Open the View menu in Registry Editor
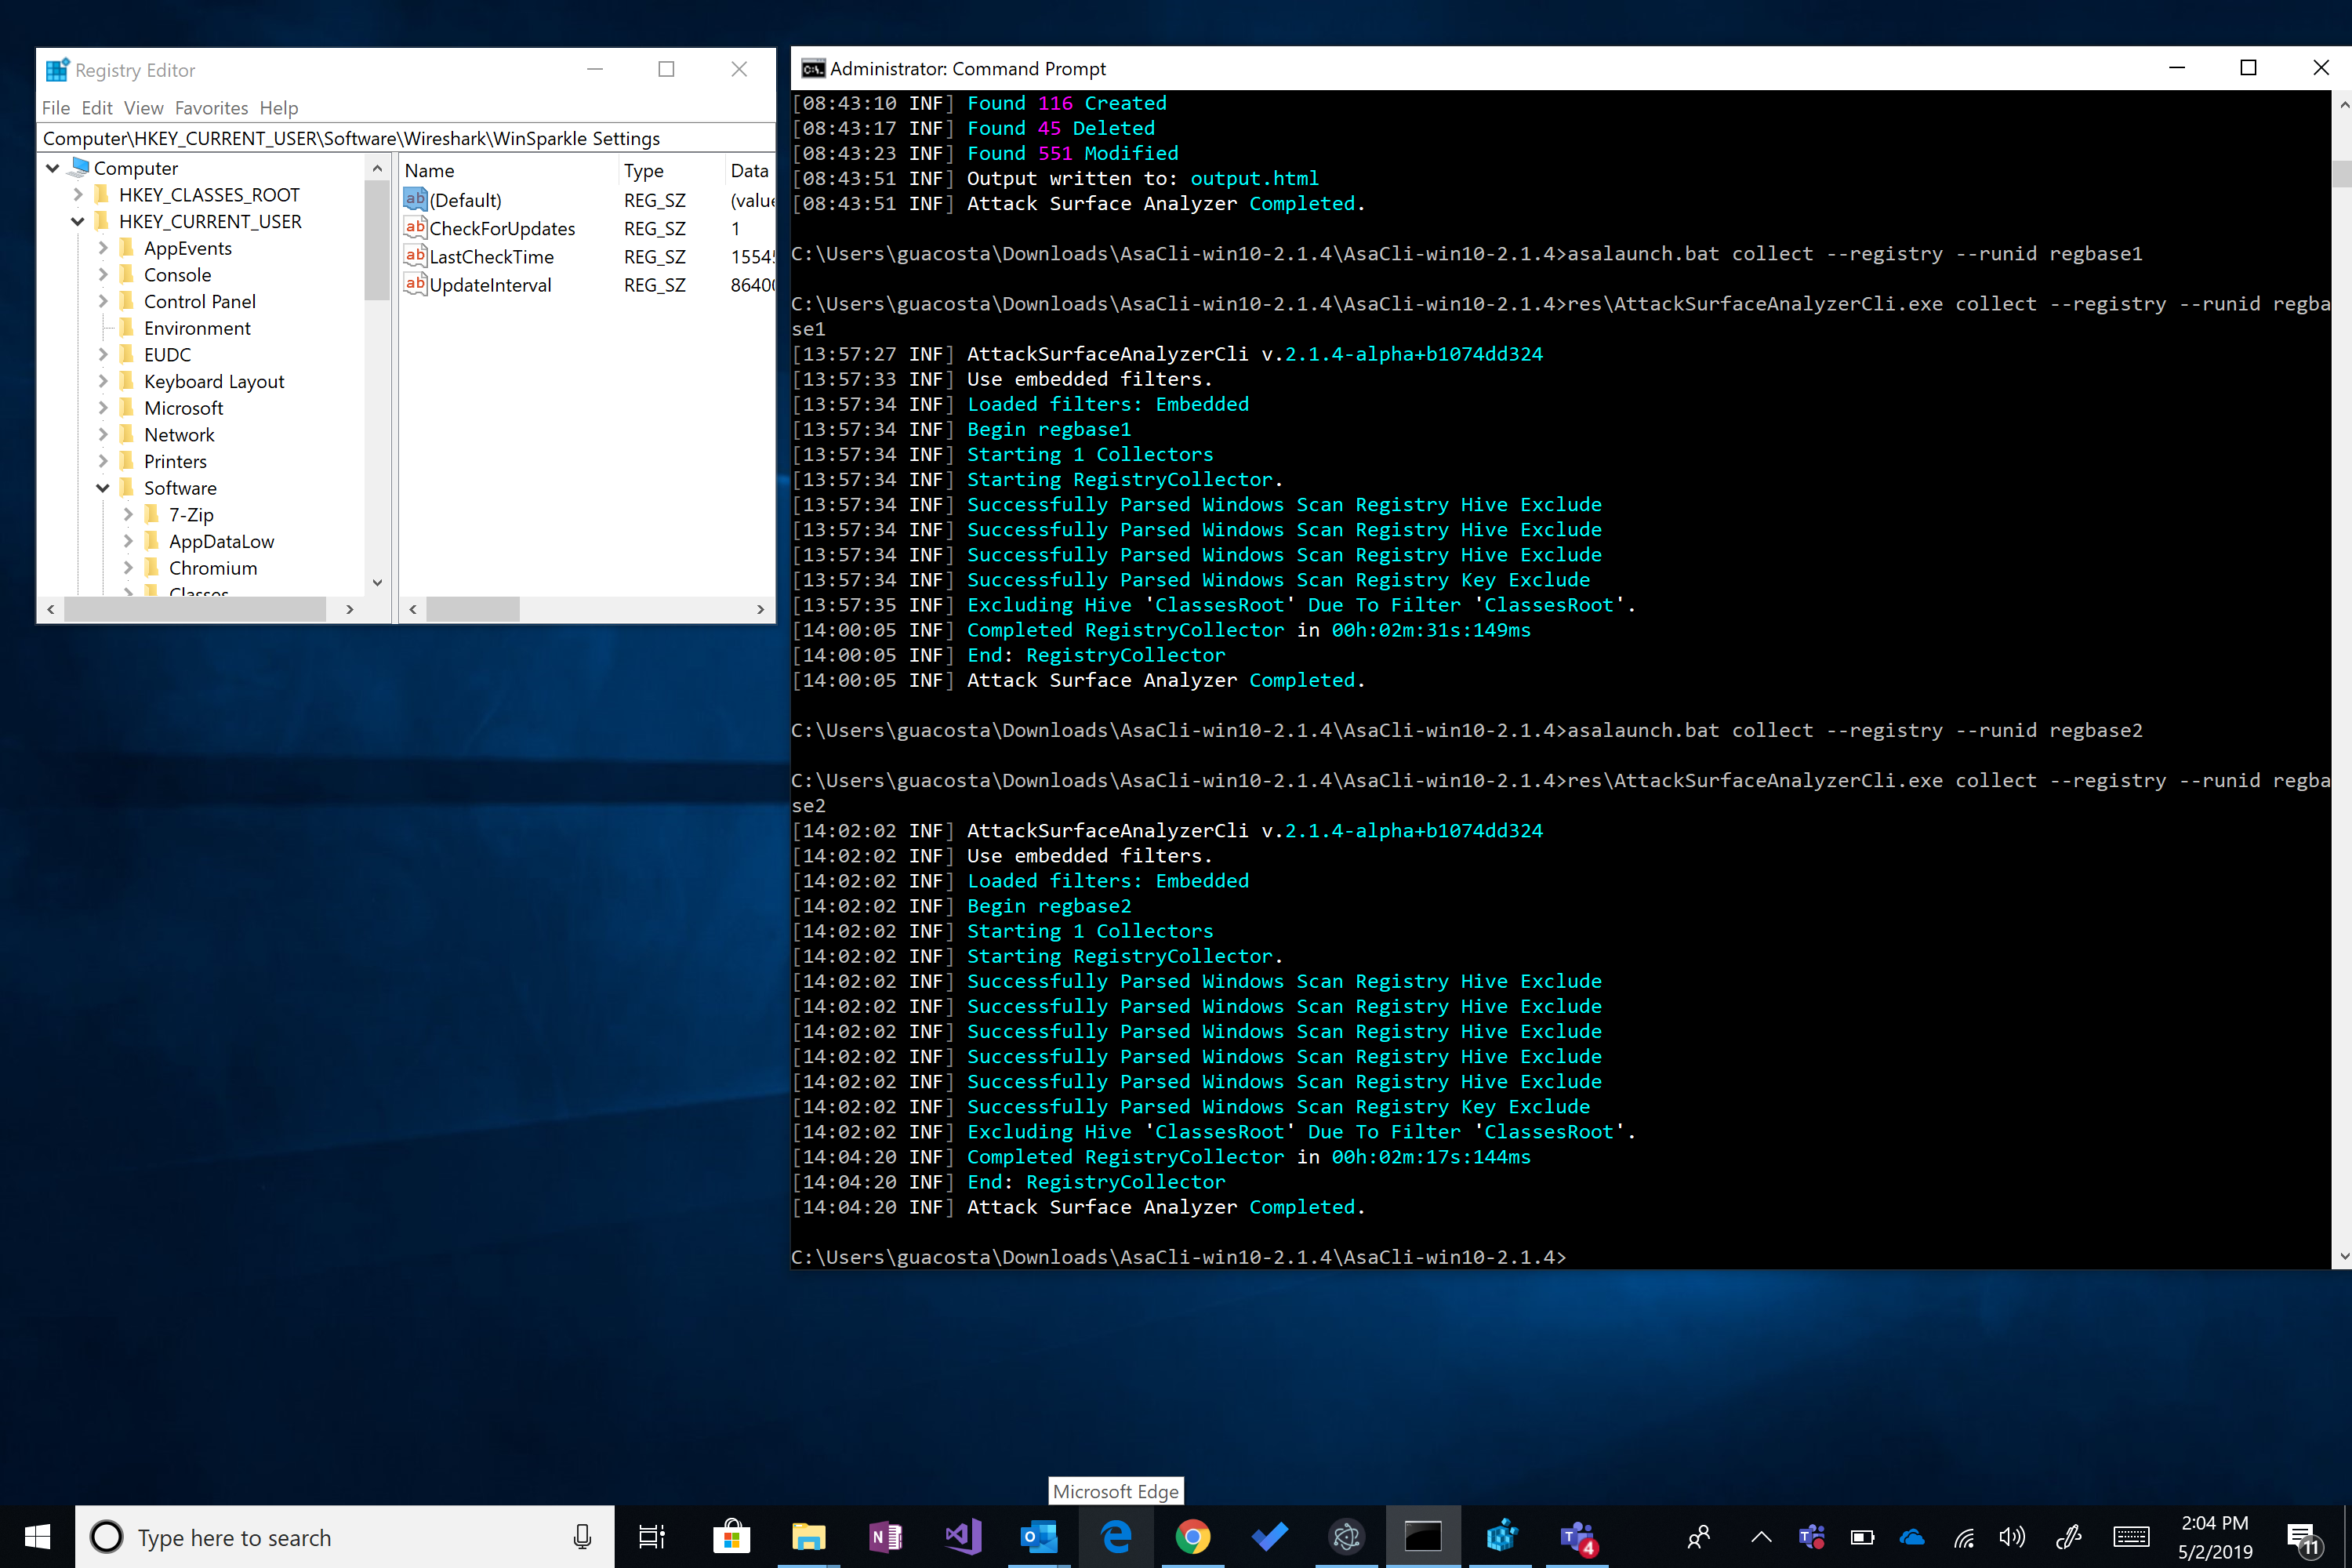2352x1568 pixels. point(143,108)
